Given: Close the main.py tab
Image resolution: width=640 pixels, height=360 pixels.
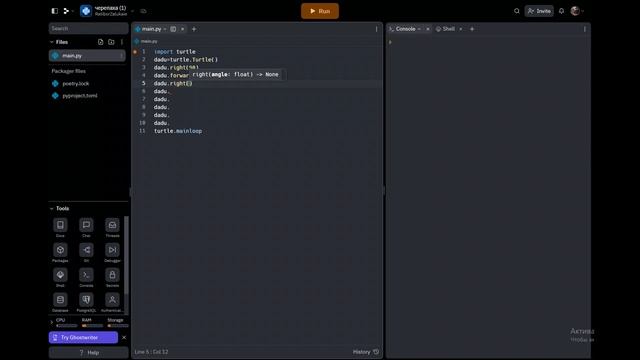Looking at the screenshot, I should click(x=182, y=29).
